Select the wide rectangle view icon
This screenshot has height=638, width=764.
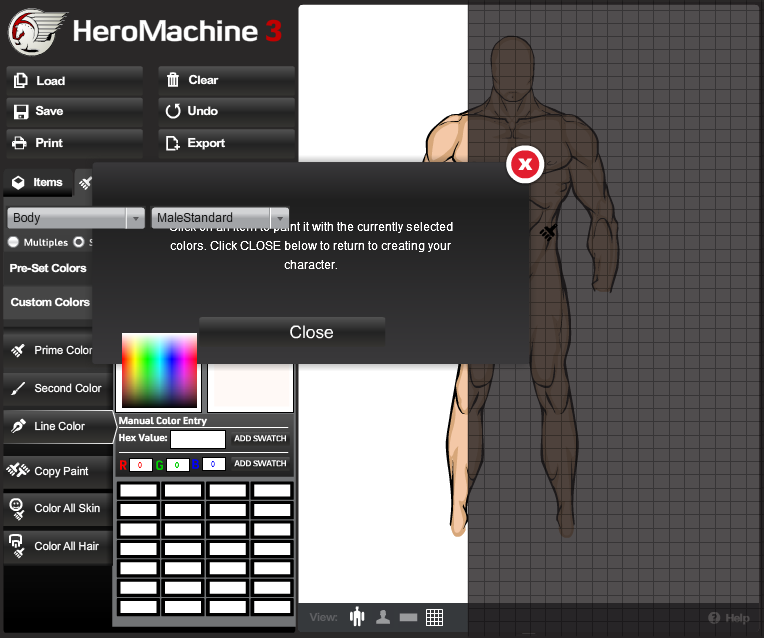(408, 618)
